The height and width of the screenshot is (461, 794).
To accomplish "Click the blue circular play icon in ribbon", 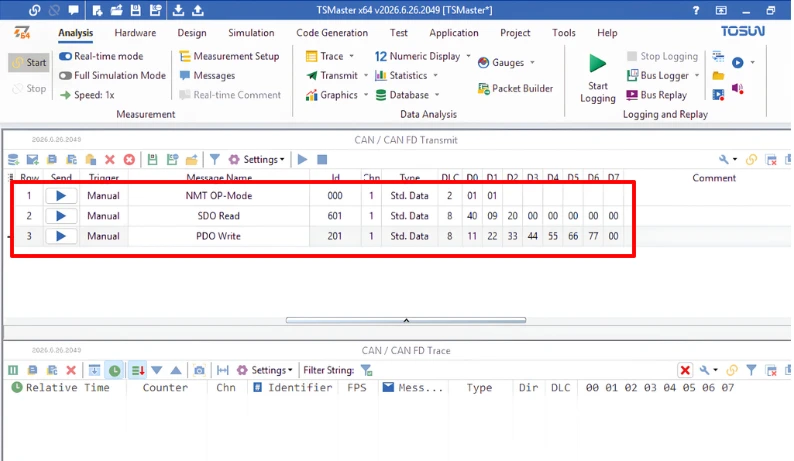I will (738, 62).
